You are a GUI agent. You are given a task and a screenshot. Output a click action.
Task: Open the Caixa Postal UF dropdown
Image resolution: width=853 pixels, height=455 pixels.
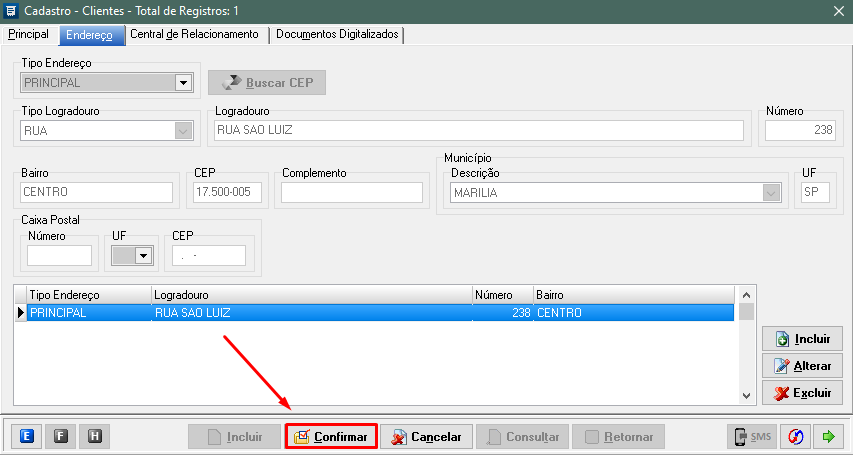point(143,256)
